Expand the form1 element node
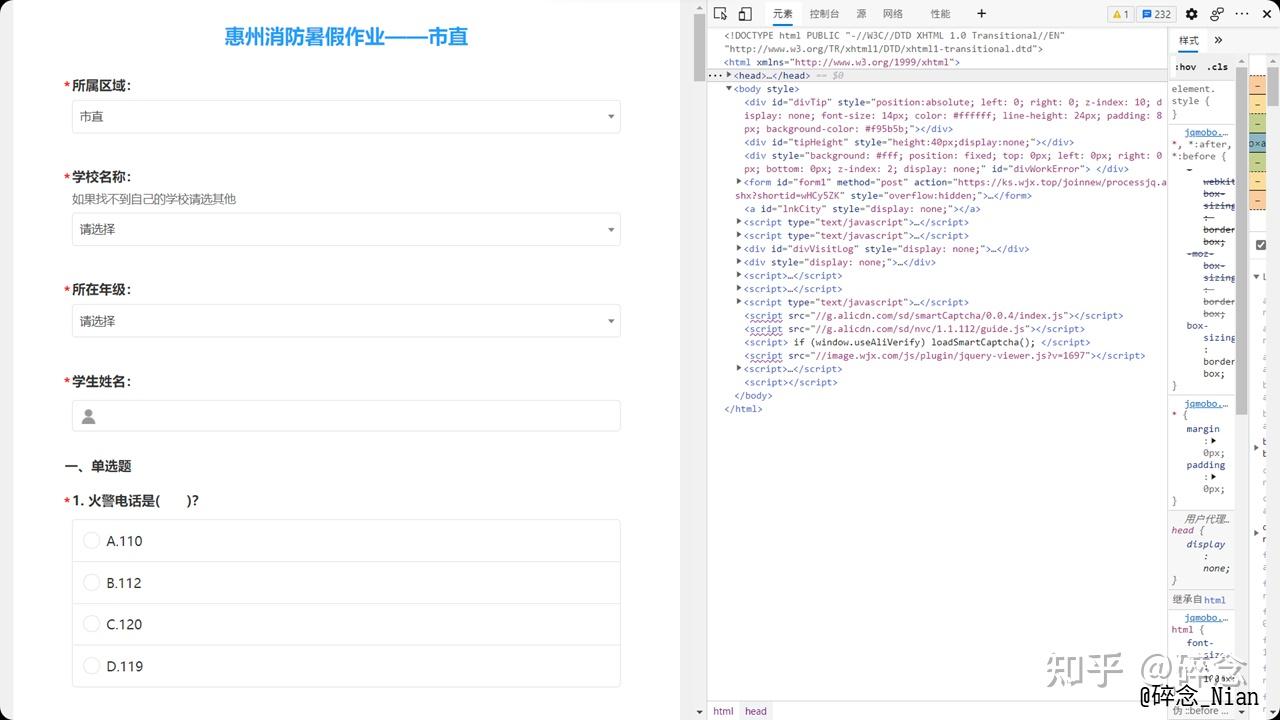Viewport: 1280px width, 720px height. point(739,182)
